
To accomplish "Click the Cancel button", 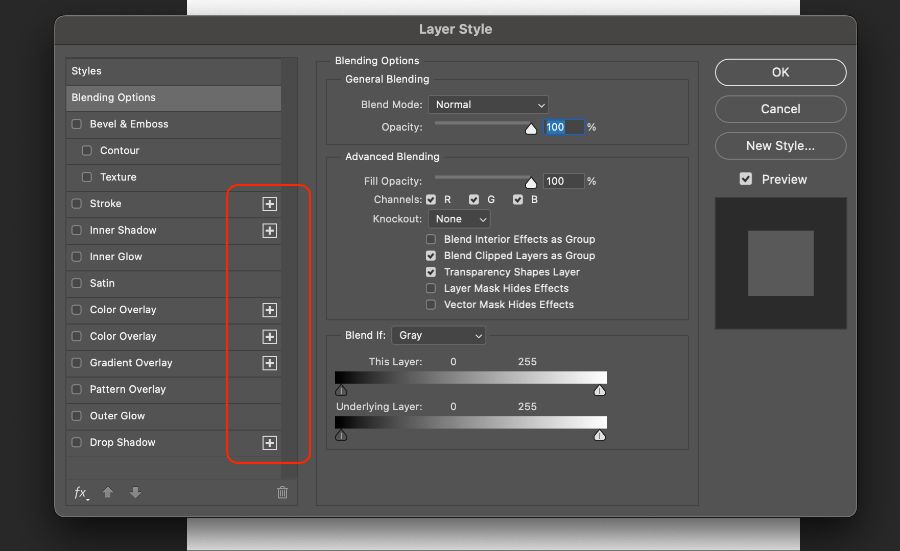I will (781, 109).
